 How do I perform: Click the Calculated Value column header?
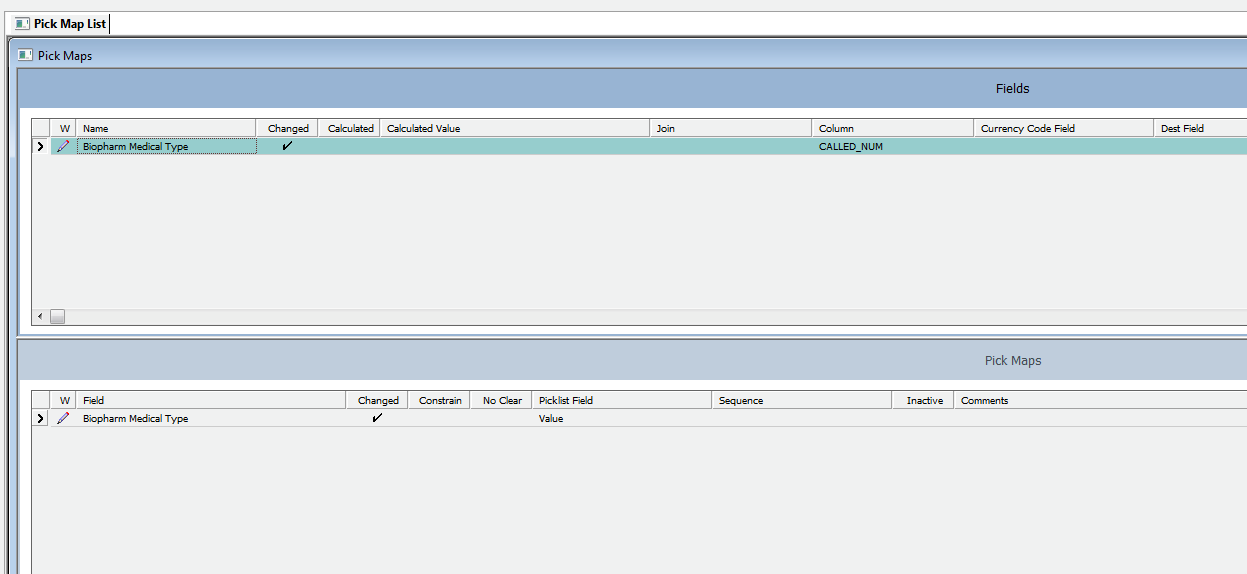(x=515, y=128)
